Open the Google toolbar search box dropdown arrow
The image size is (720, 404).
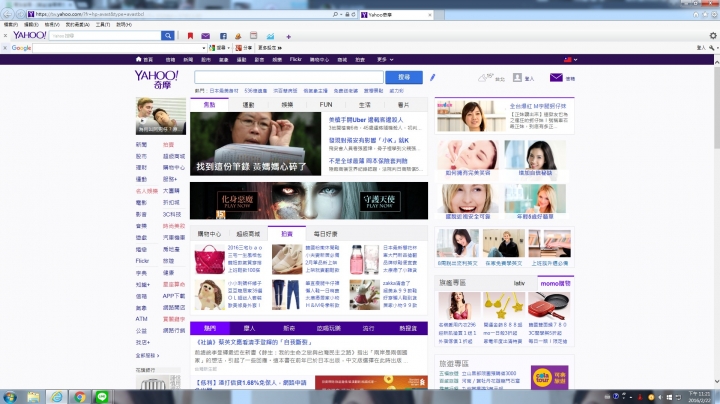click(x=203, y=48)
